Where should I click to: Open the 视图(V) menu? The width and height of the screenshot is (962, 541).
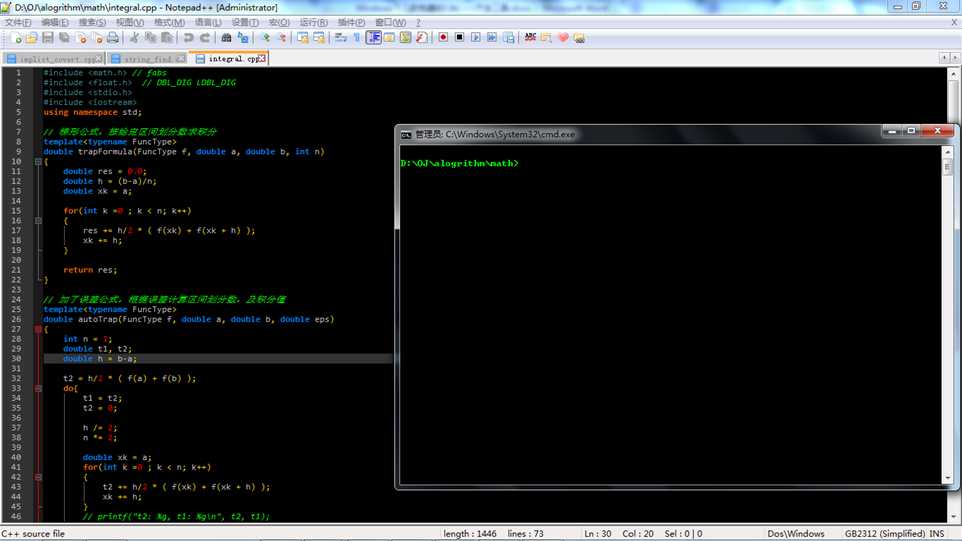tap(130, 22)
